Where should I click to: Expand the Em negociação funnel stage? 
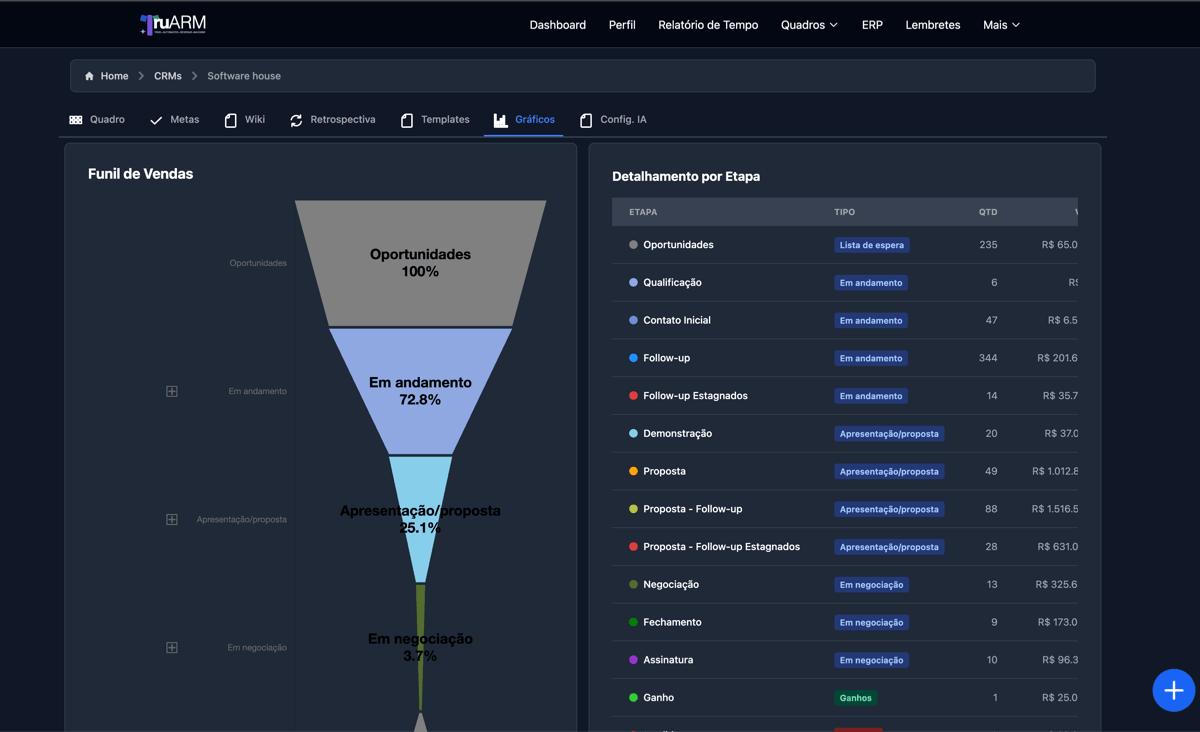click(172, 647)
